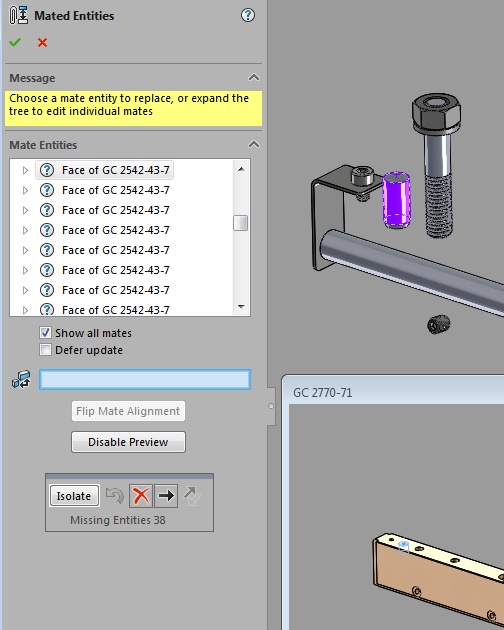Viewport: 504px width, 630px height.
Task: Expand first Face of GC 2542-43-7 item
Action: [25, 170]
